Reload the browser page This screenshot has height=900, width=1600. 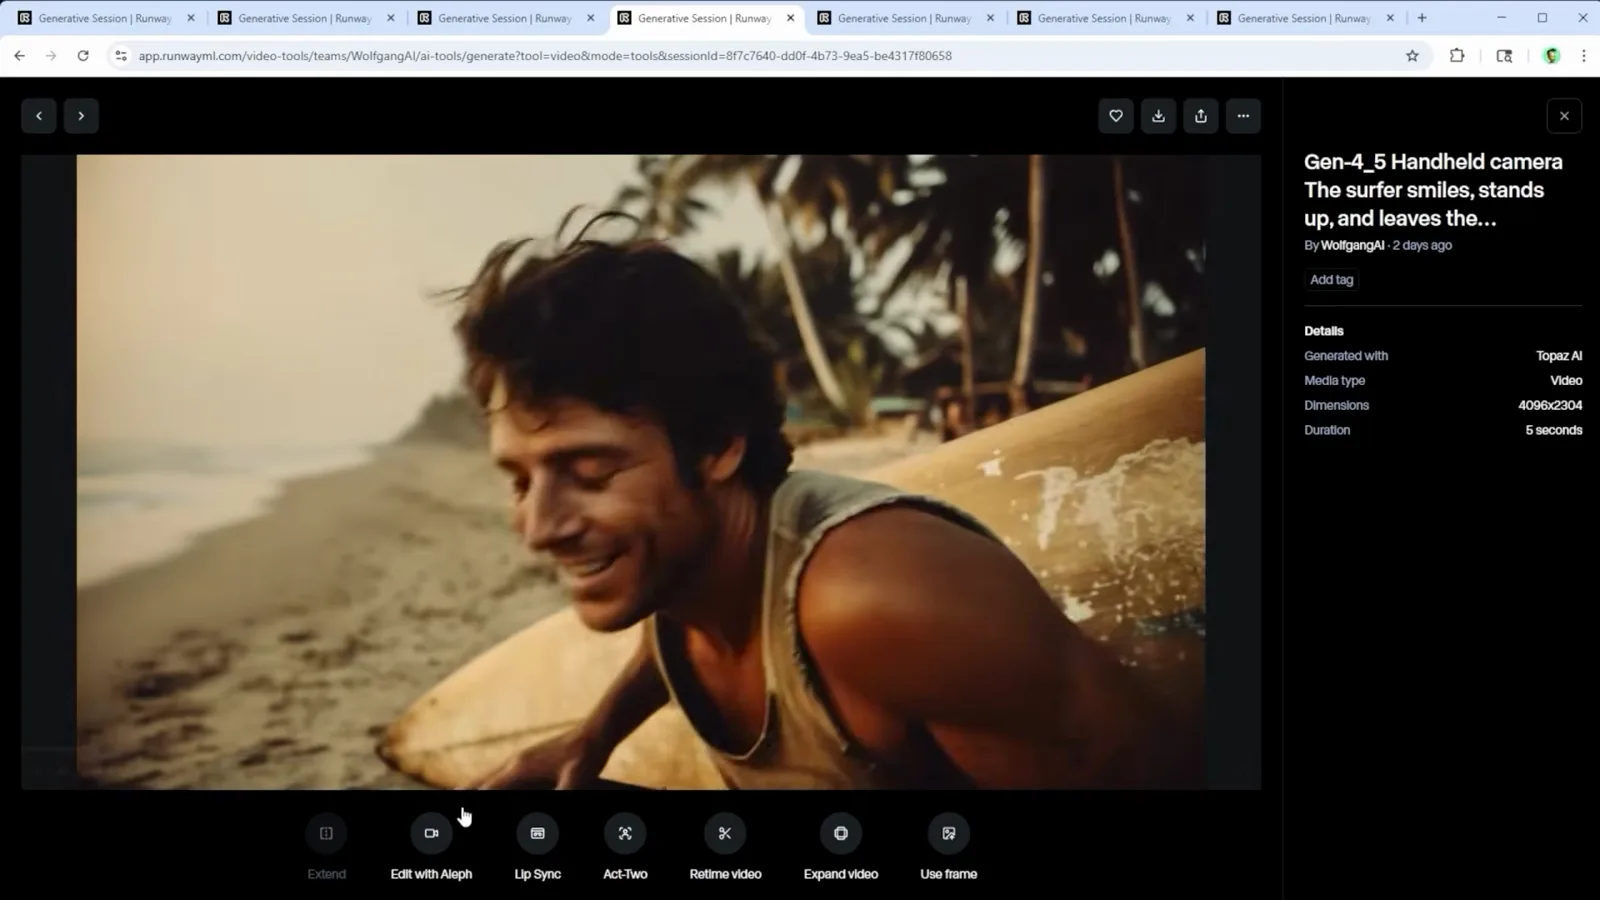tap(83, 56)
